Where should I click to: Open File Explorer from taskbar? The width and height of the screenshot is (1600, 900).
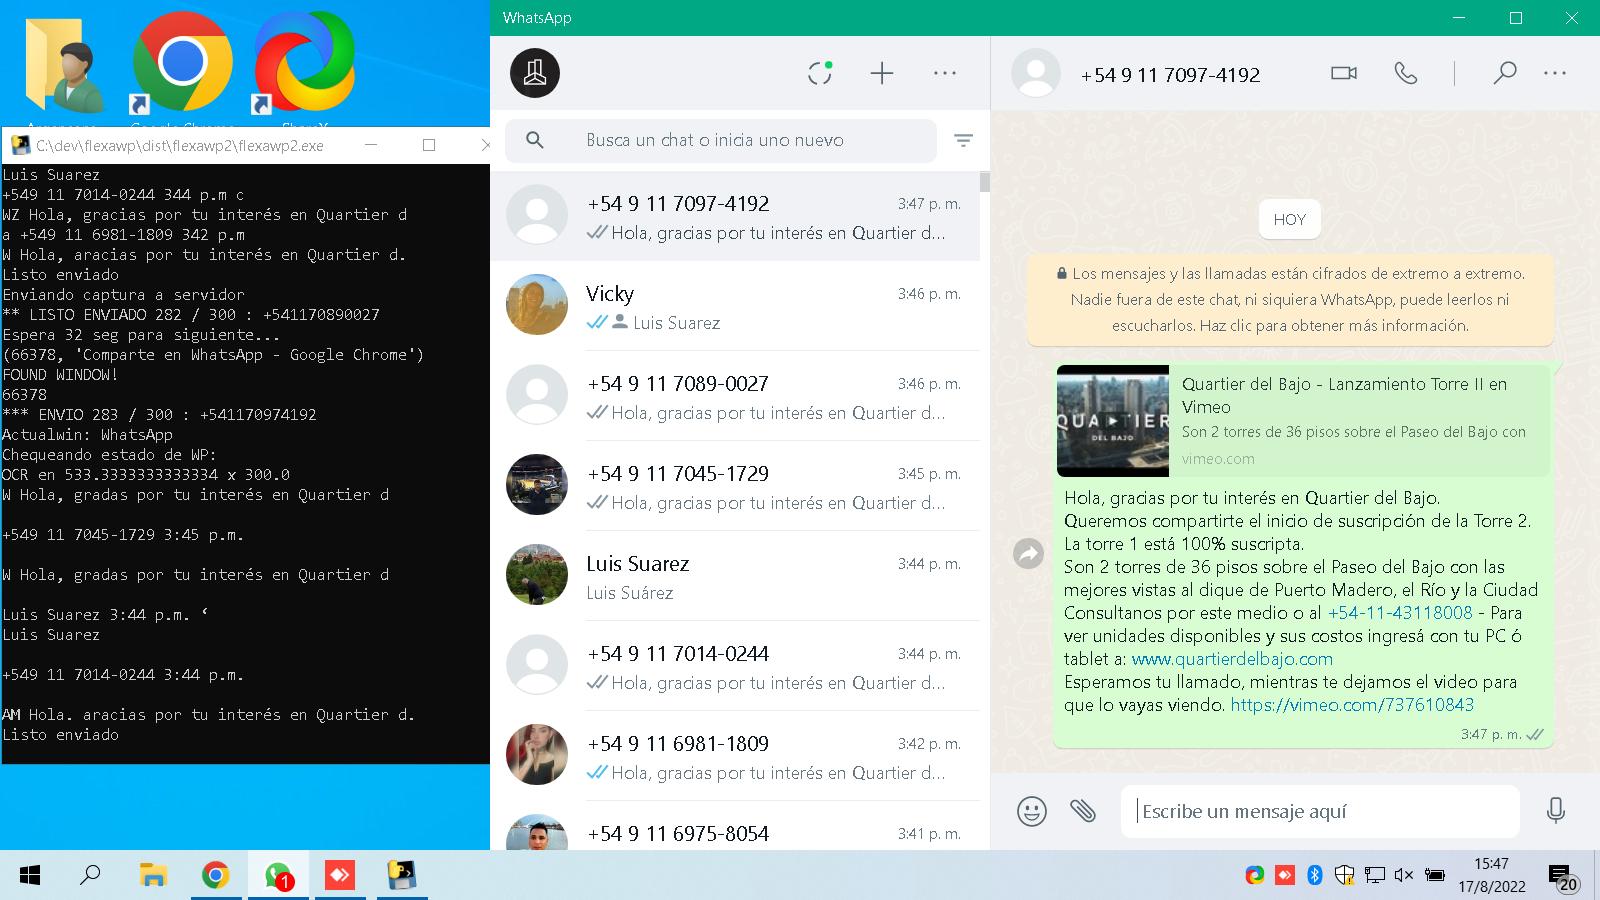(152, 876)
